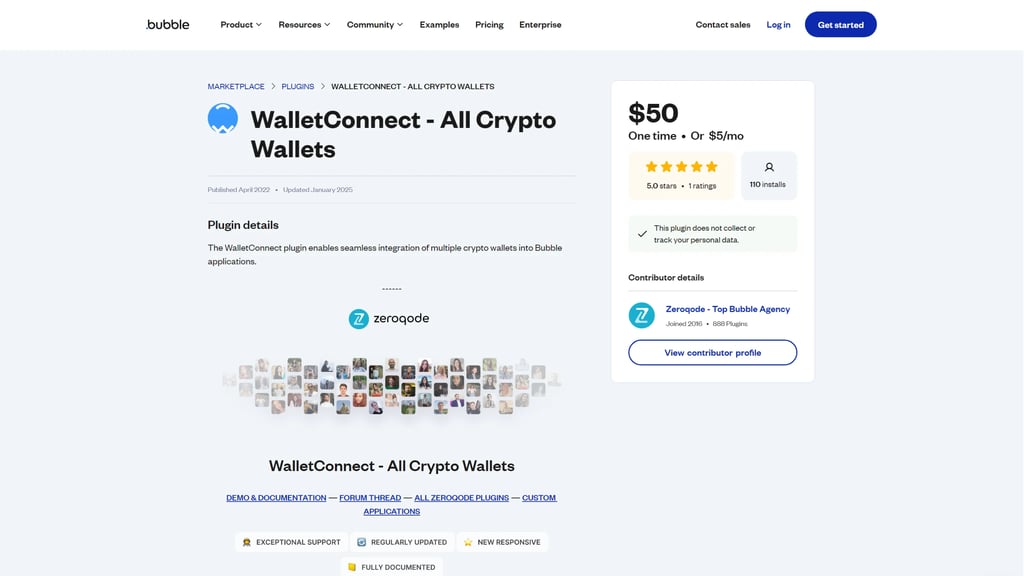The height and width of the screenshot is (576, 1024).
Task: Click the five-star rating icons
Action: click(681, 167)
